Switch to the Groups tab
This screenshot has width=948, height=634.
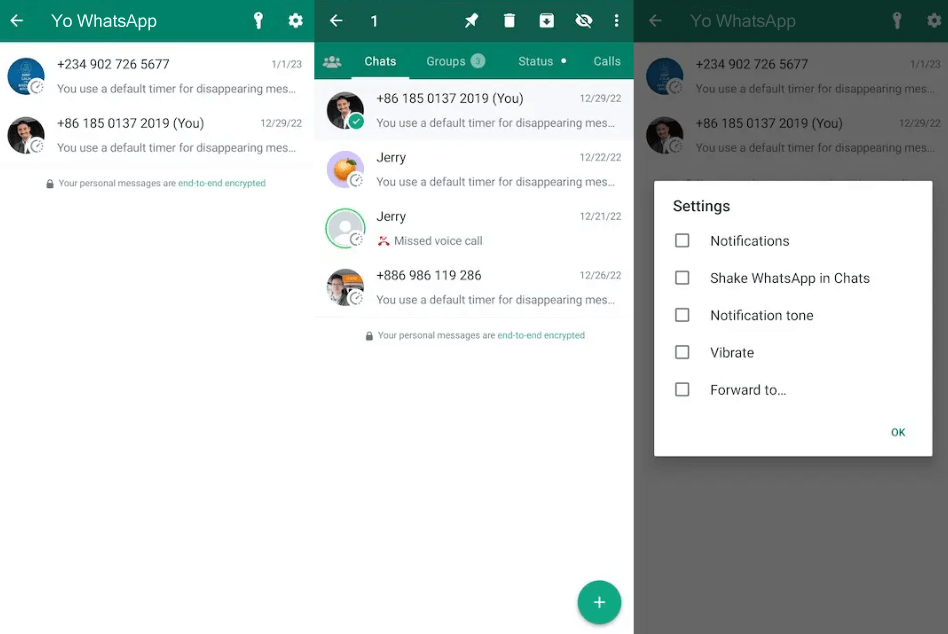(454, 62)
